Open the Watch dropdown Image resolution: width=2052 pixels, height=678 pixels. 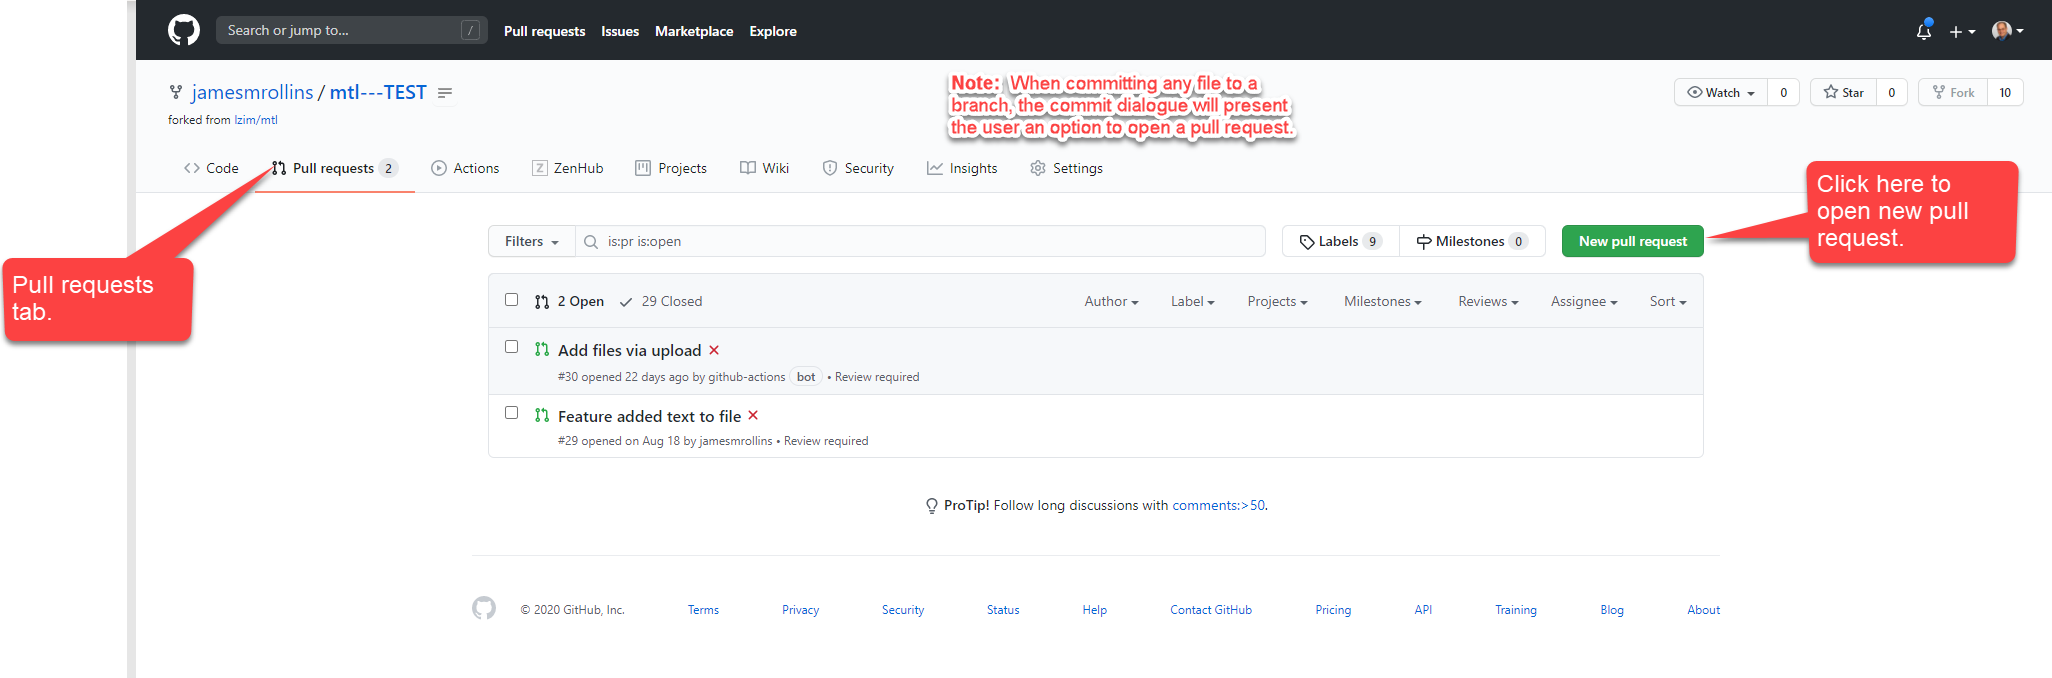1721,92
